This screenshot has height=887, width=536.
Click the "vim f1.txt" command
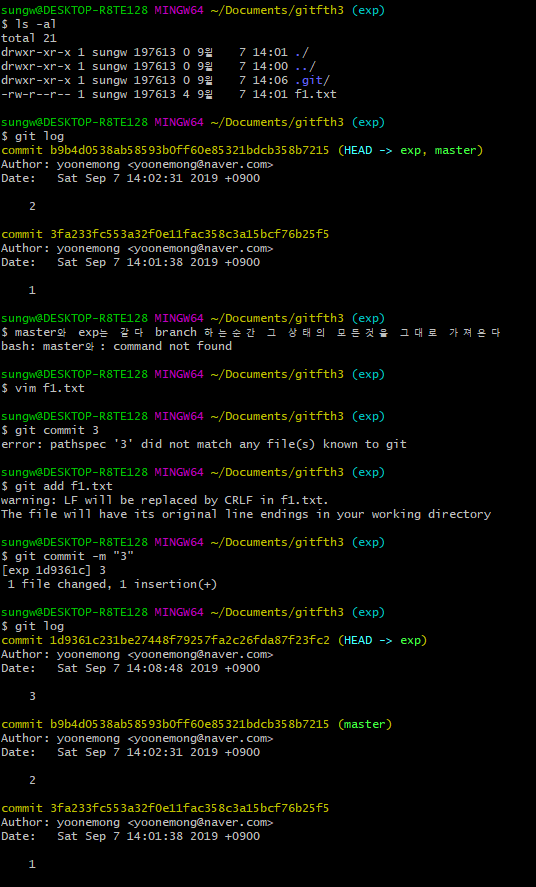[49, 388]
